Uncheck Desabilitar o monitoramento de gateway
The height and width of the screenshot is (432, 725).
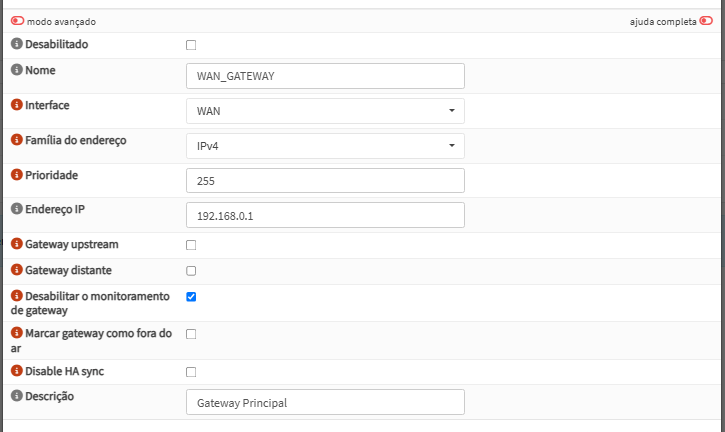pos(191,297)
